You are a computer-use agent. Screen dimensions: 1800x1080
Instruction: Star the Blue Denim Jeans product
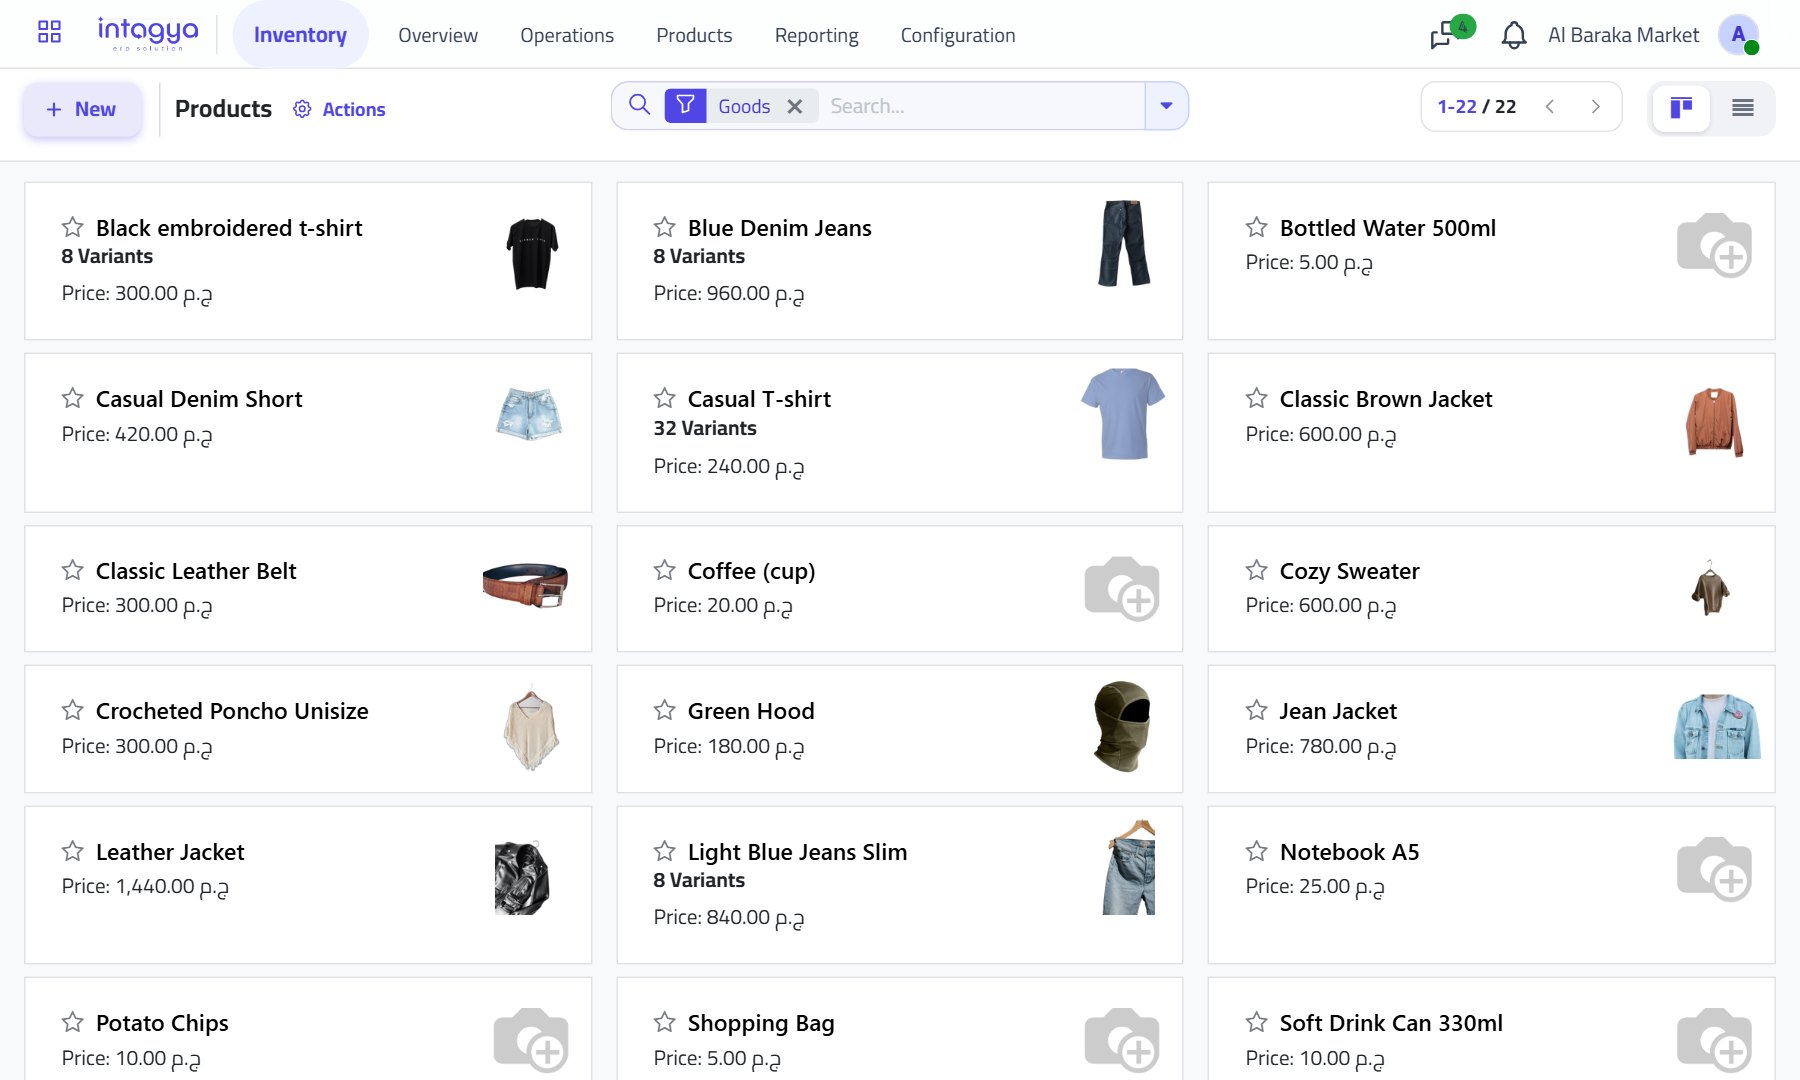point(664,227)
